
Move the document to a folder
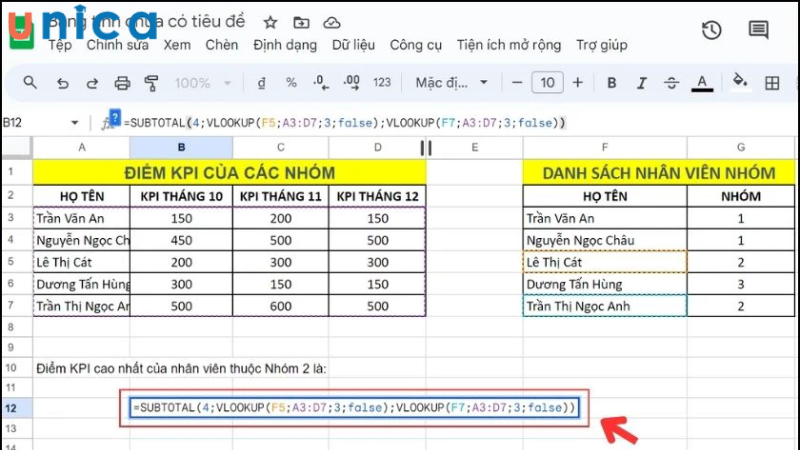301,22
